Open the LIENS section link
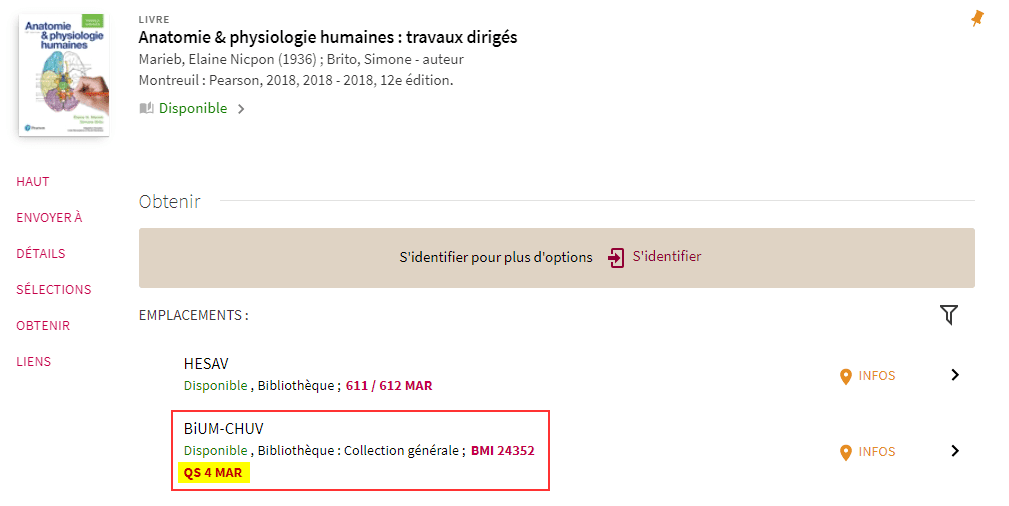 (33, 362)
